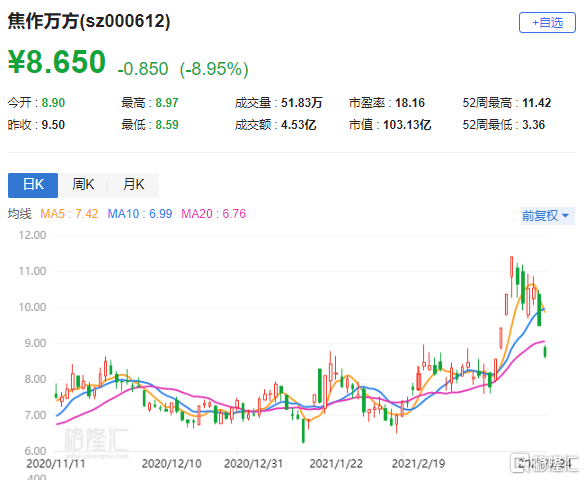Click the 10.00 price axis label
This screenshot has width=585, height=480.
tap(32, 307)
